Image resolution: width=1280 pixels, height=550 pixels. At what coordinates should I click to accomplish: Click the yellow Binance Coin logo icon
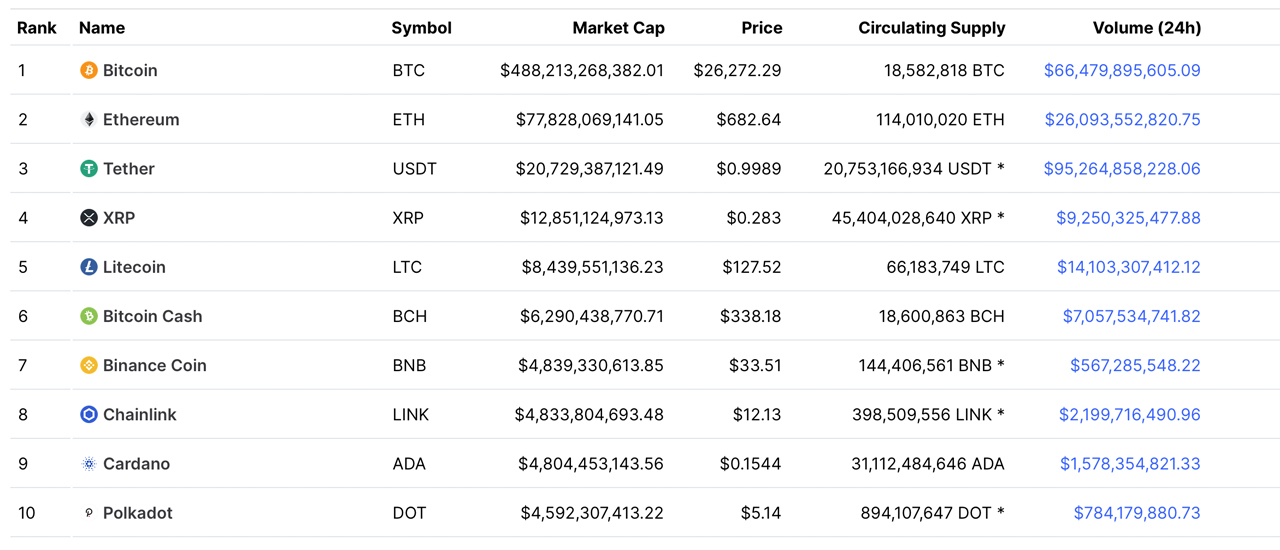tap(89, 365)
